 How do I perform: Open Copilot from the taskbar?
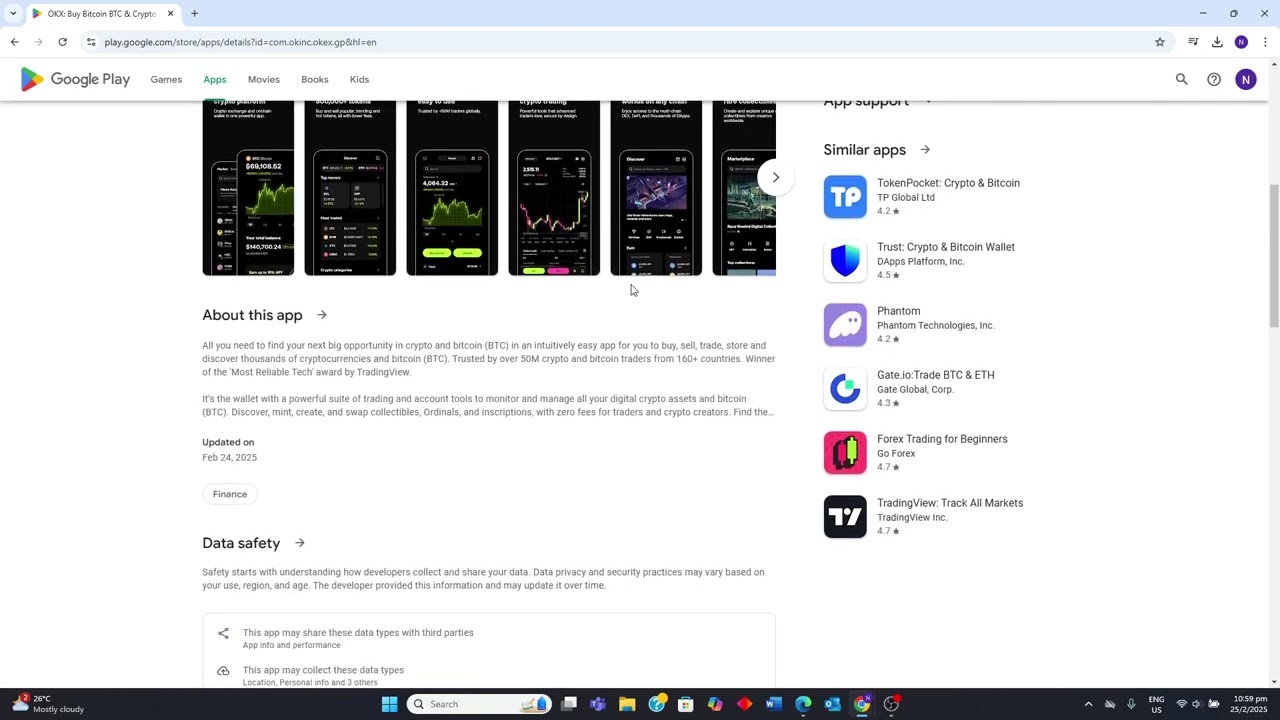pyautogui.click(x=715, y=704)
